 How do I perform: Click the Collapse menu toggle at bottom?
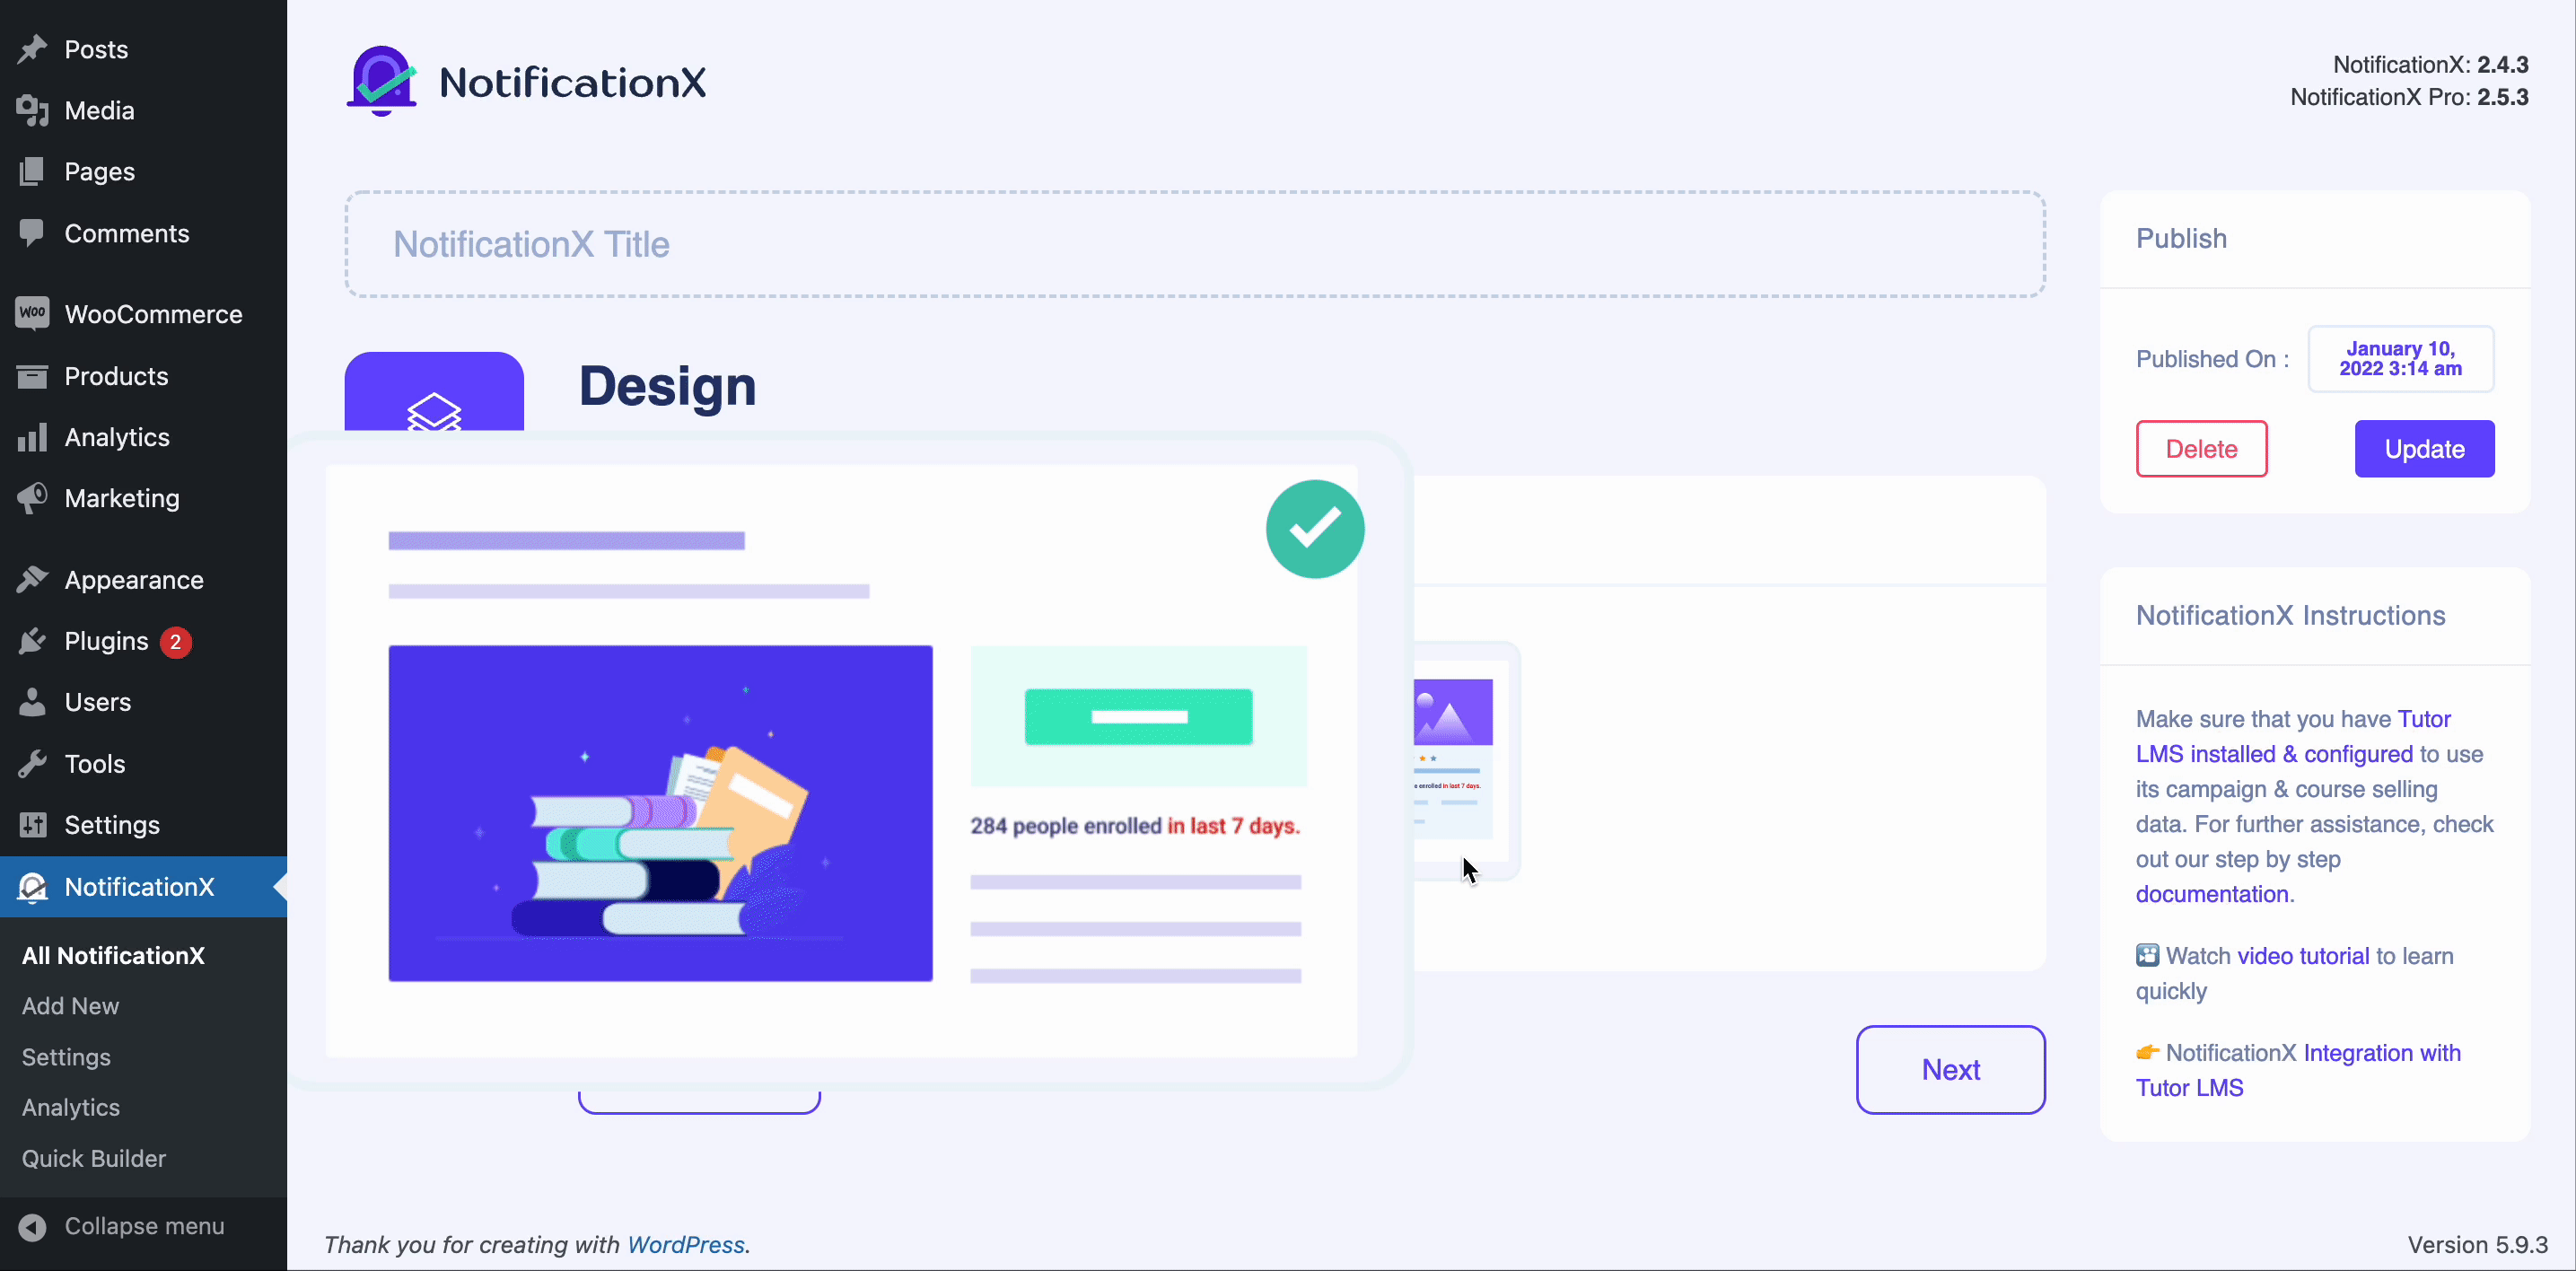[x=145, y=1225]
